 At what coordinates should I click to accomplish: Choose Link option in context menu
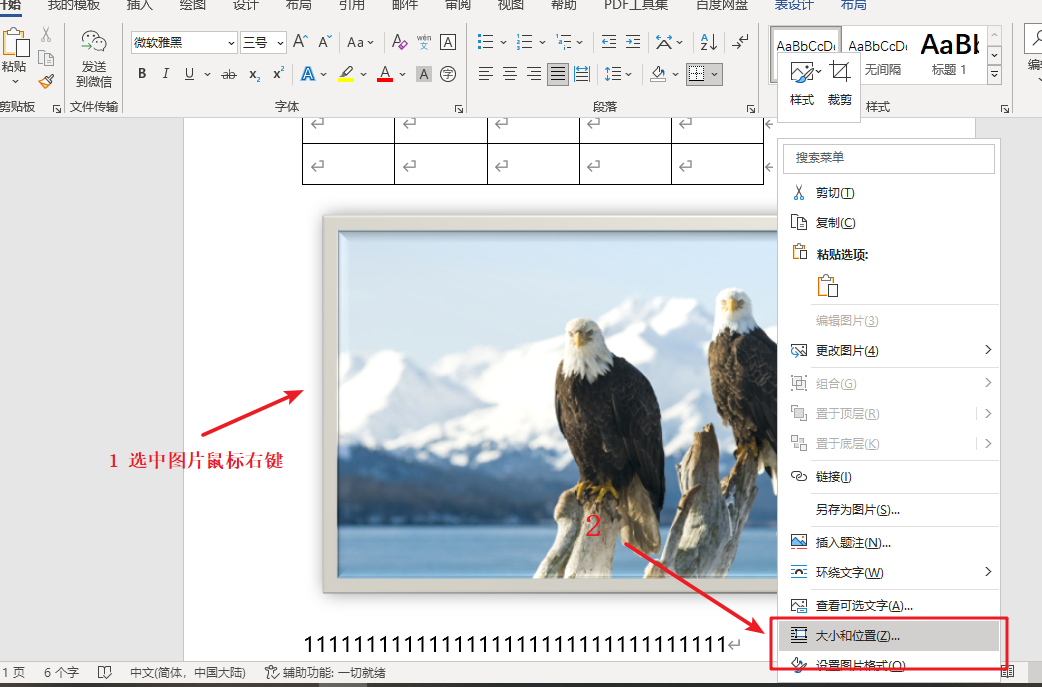point(889,476)
